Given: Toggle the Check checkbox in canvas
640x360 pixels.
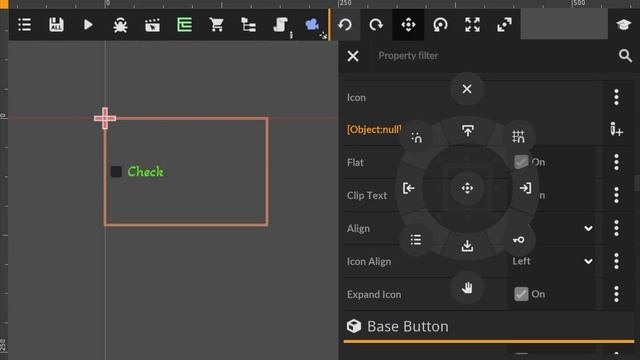Looking at the screenshot, I should (x=116, y=171).
